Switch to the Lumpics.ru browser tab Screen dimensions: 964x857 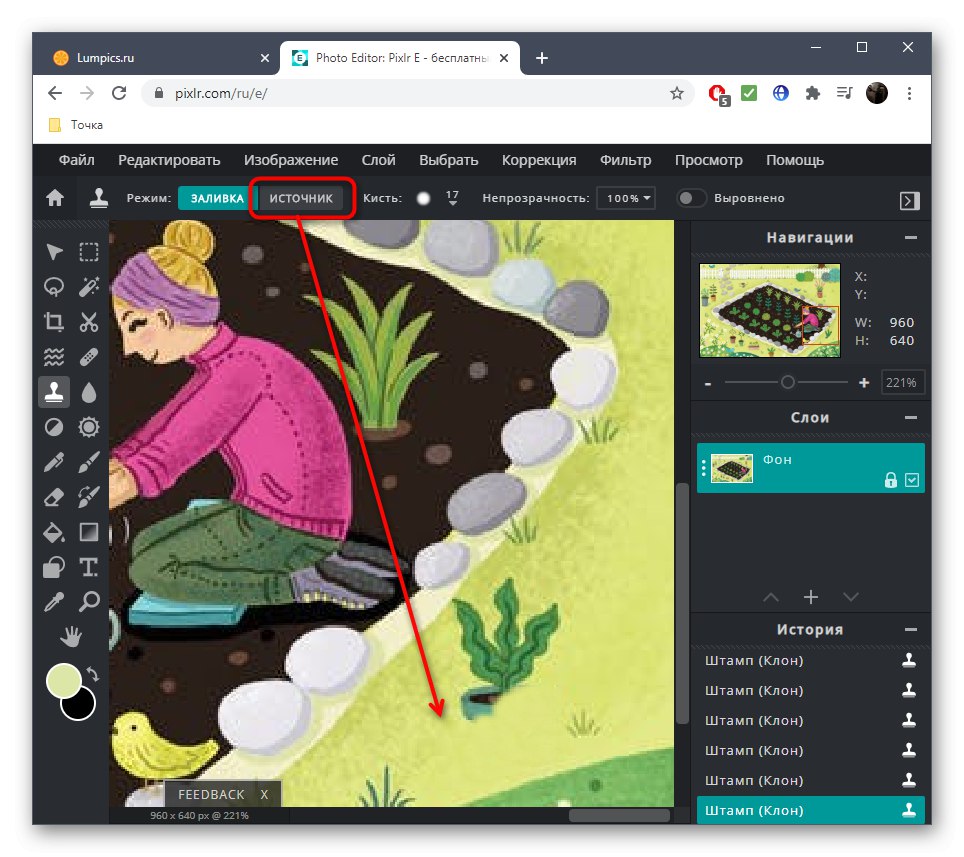coord(140,57)
